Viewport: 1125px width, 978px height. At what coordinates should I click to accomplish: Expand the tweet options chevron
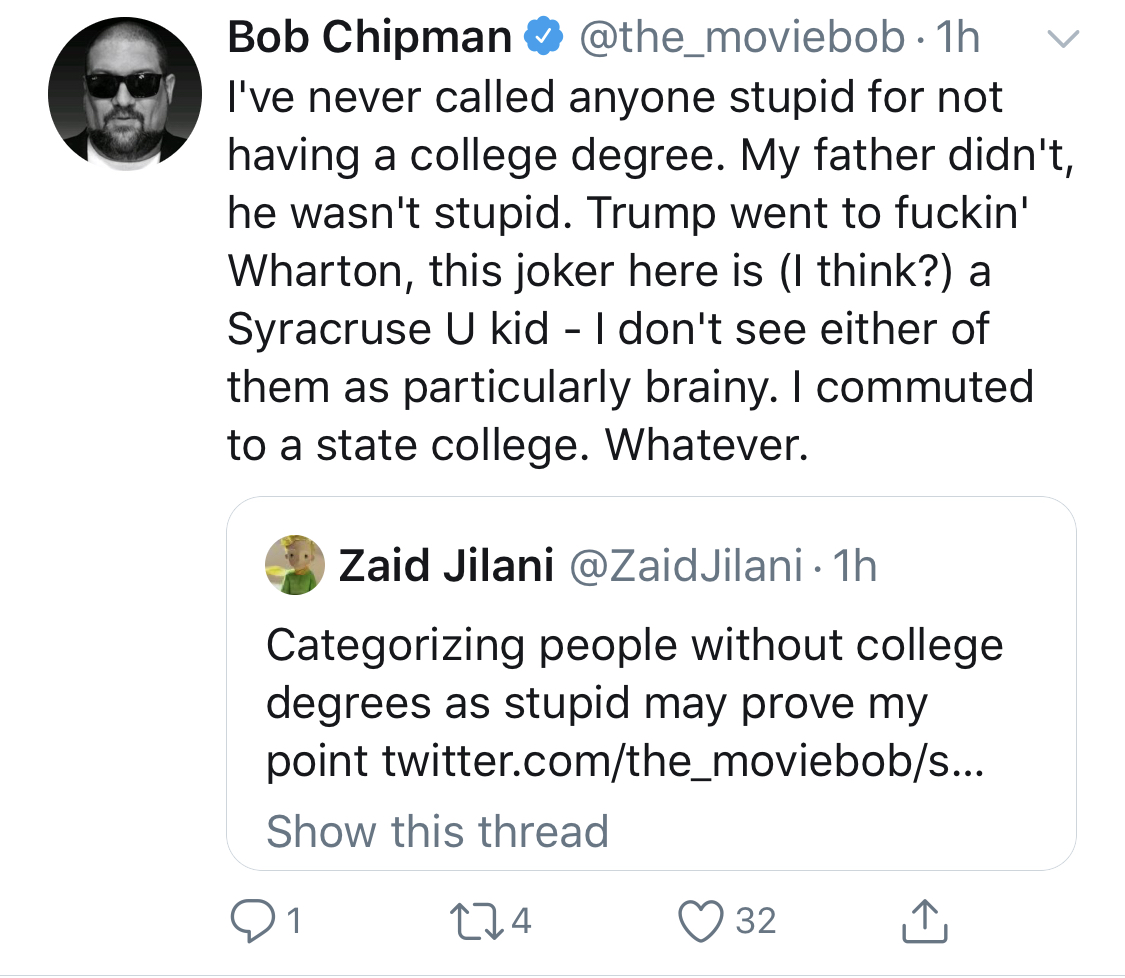1063,38
